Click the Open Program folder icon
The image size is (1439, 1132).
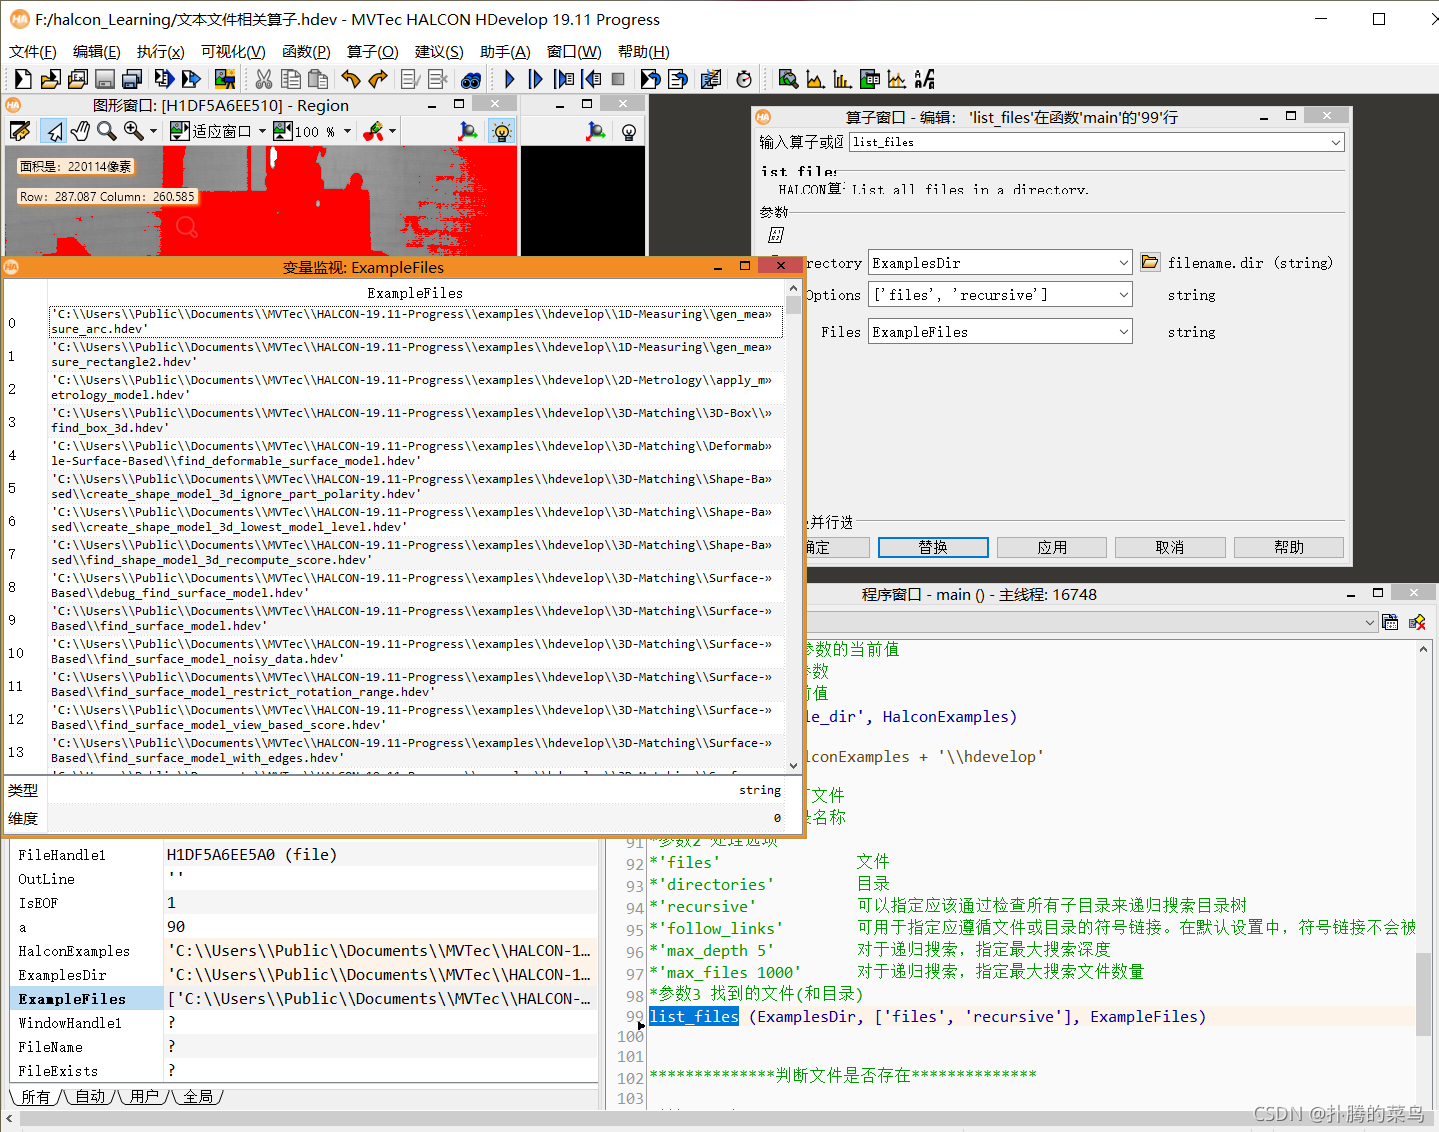tap(50, 79)
